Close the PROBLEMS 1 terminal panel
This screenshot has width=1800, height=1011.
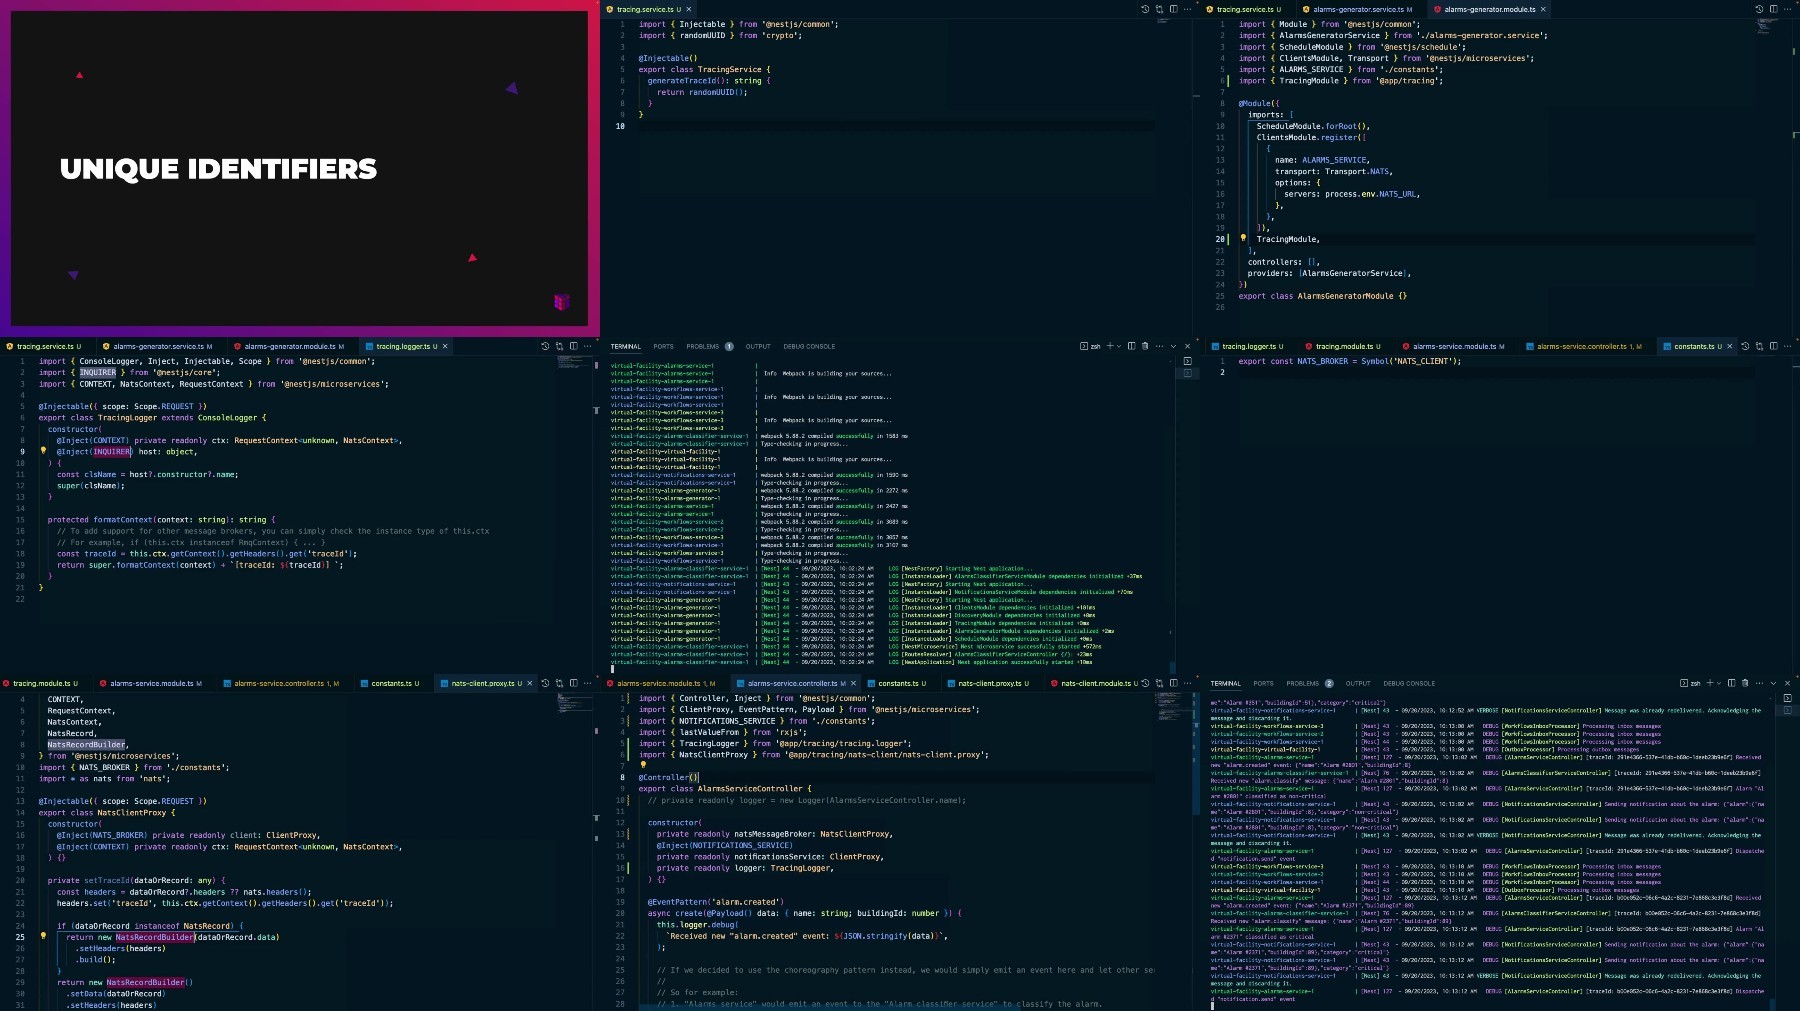tap(1187, 346)
